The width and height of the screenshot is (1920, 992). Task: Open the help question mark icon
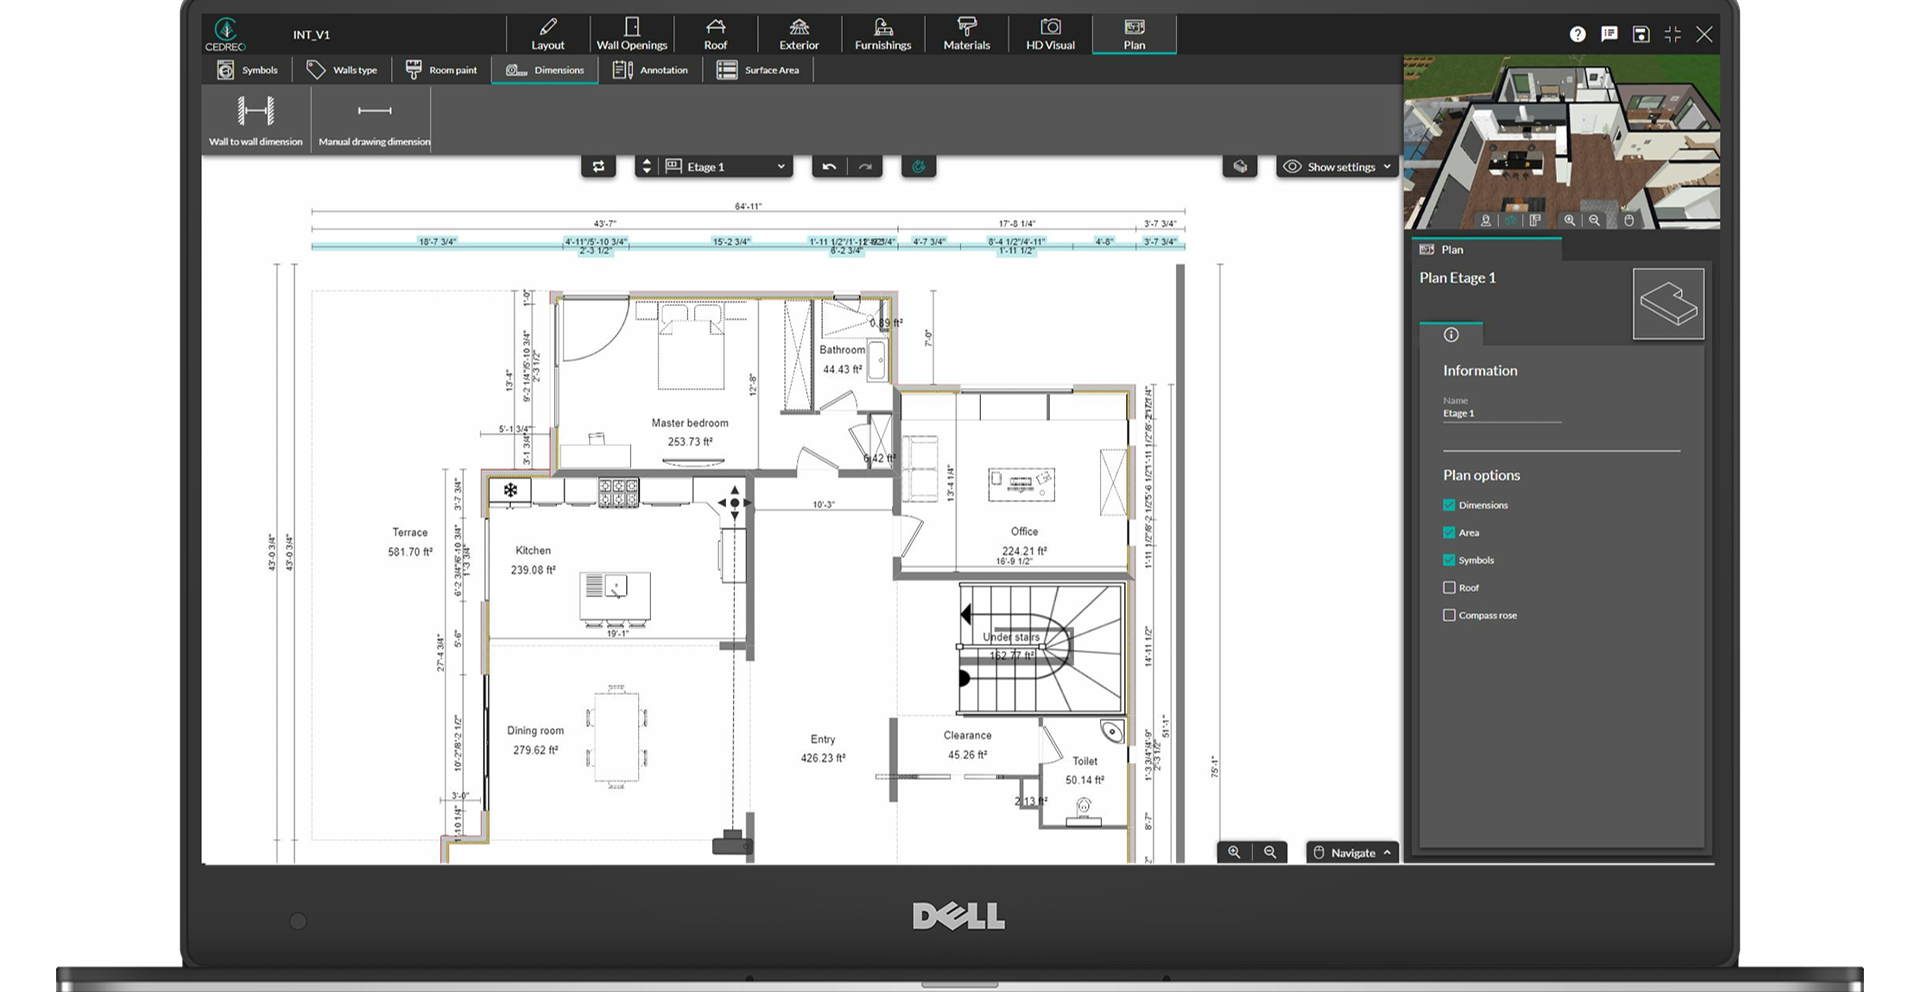[1577, 34]
